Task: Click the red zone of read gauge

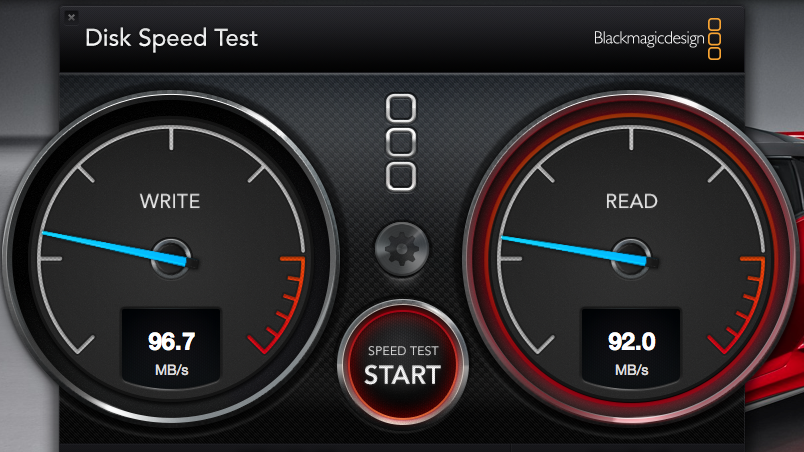Action: click(743, 306)
